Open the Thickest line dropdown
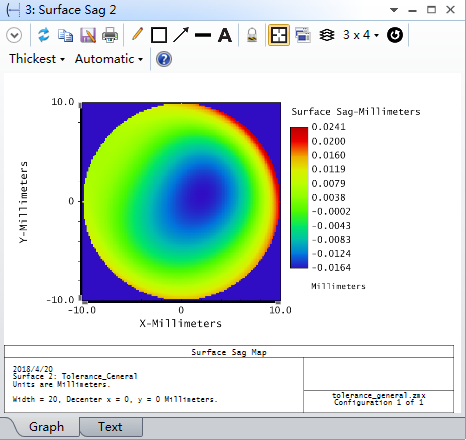 [37, 59]
